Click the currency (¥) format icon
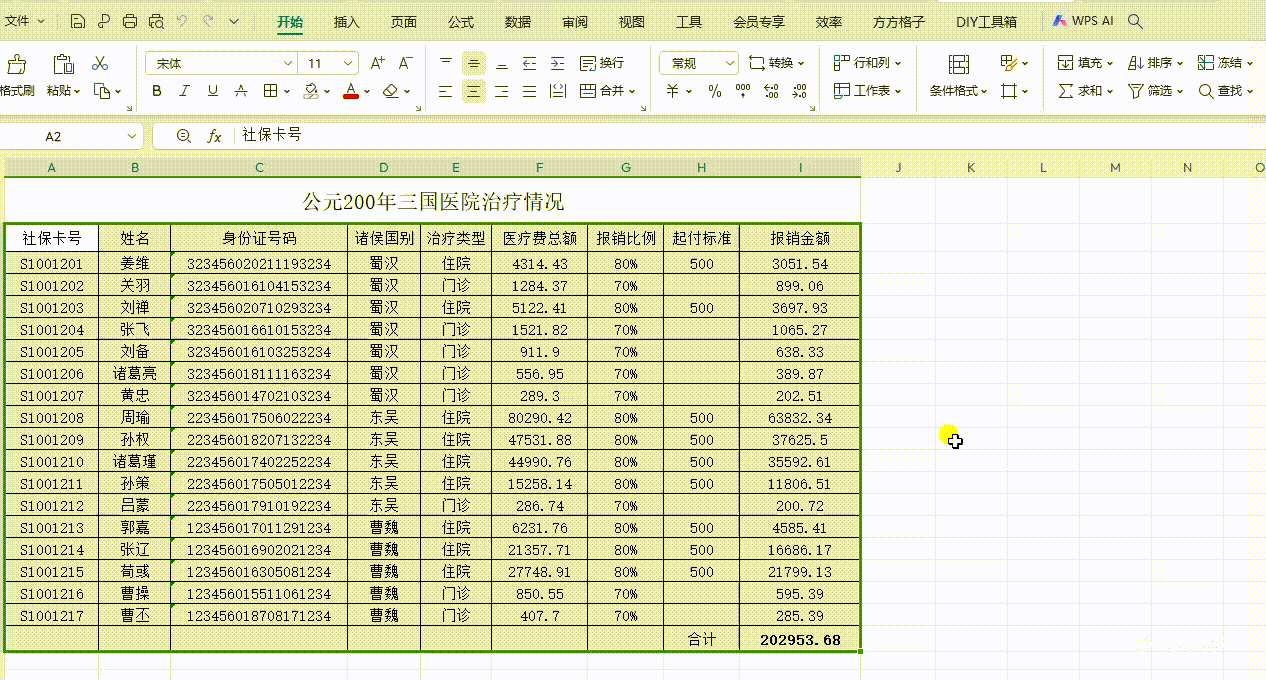 coord(673,91)
